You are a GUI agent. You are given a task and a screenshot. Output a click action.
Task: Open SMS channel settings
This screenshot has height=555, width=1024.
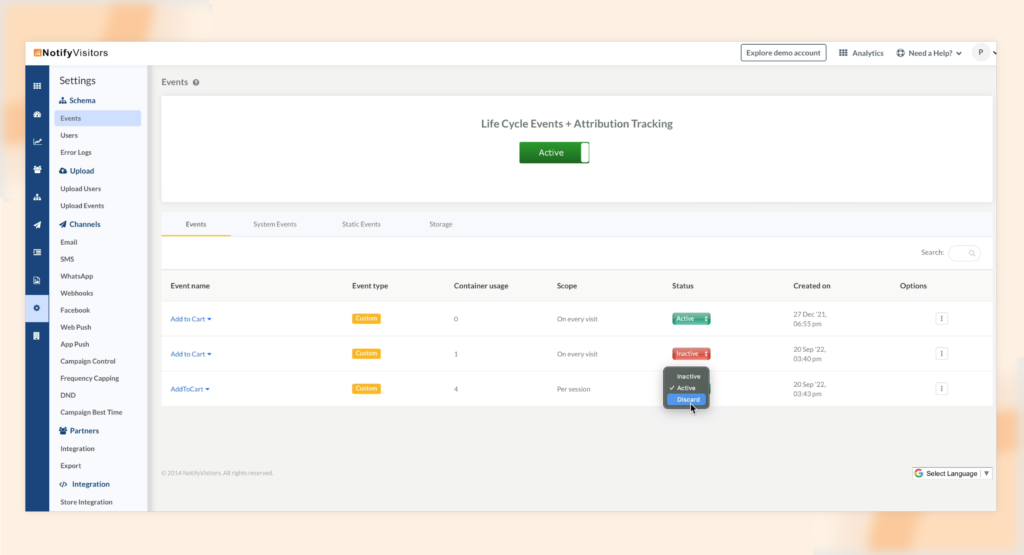(x=67, y=259)
